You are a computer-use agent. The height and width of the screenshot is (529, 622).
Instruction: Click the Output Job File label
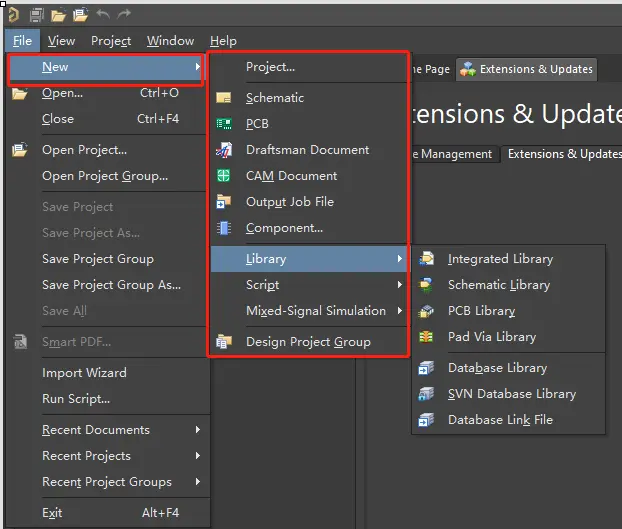290,202
